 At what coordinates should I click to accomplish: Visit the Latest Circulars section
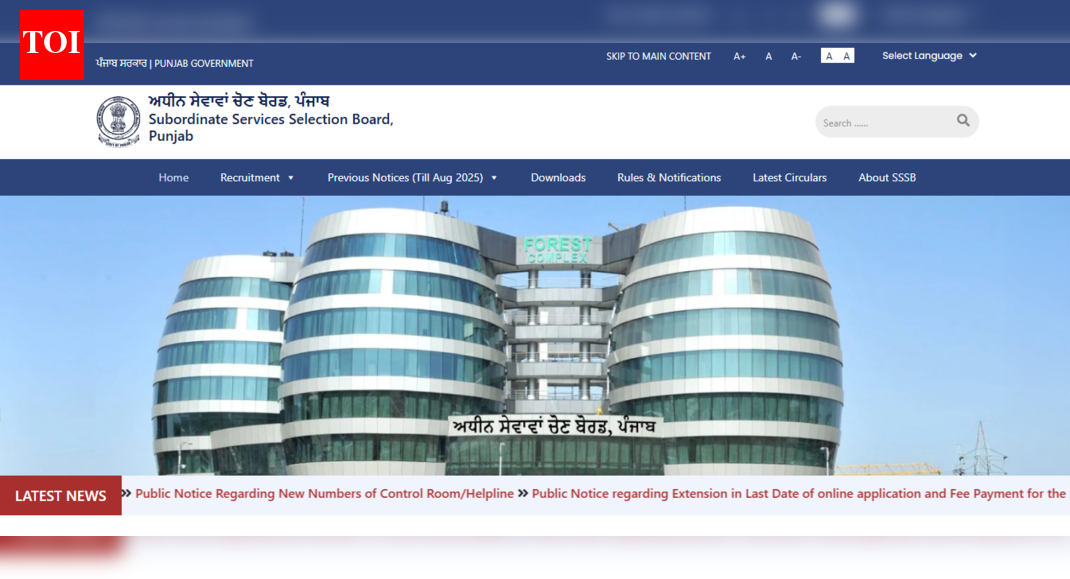pyautogui.click(x=789, y=177)
